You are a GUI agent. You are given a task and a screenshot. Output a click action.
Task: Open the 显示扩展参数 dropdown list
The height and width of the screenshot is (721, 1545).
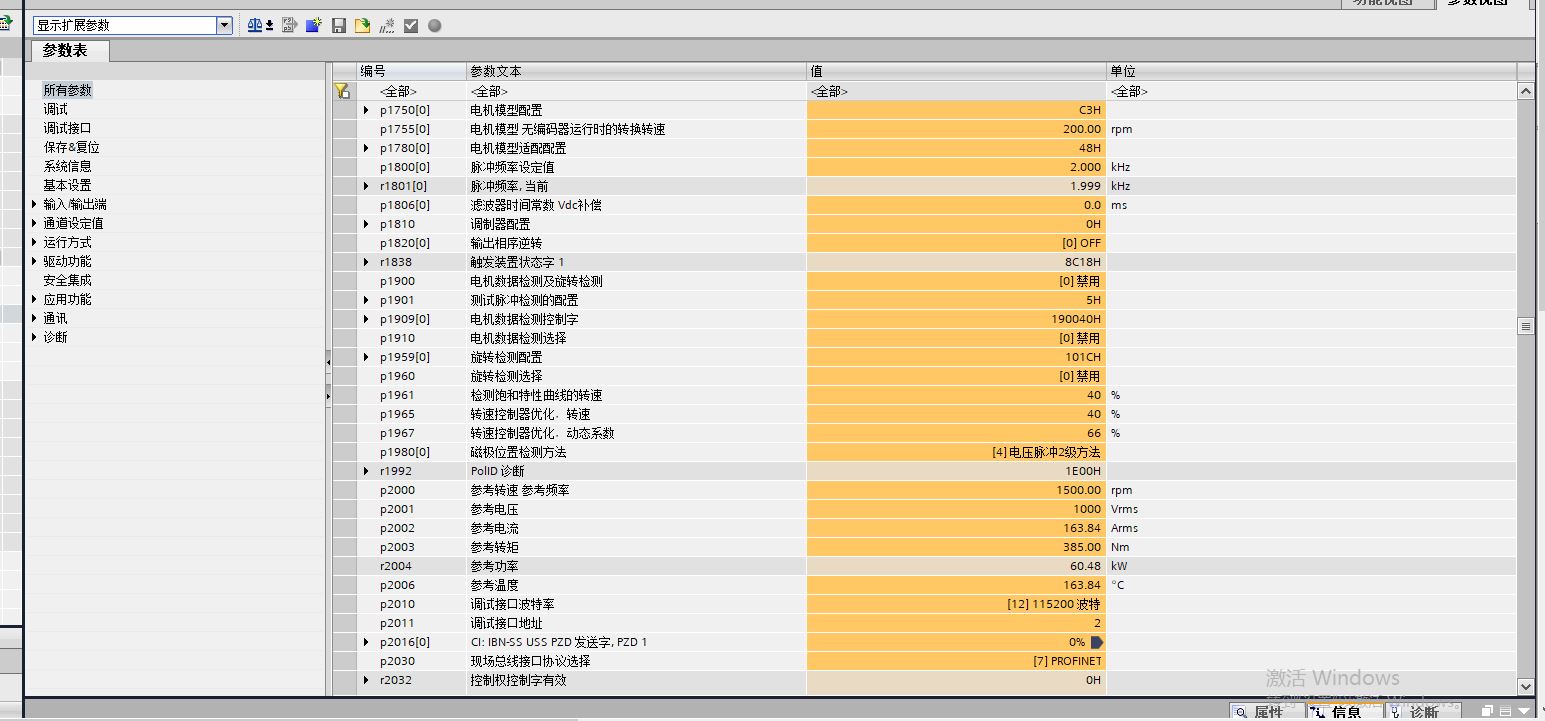224,25
